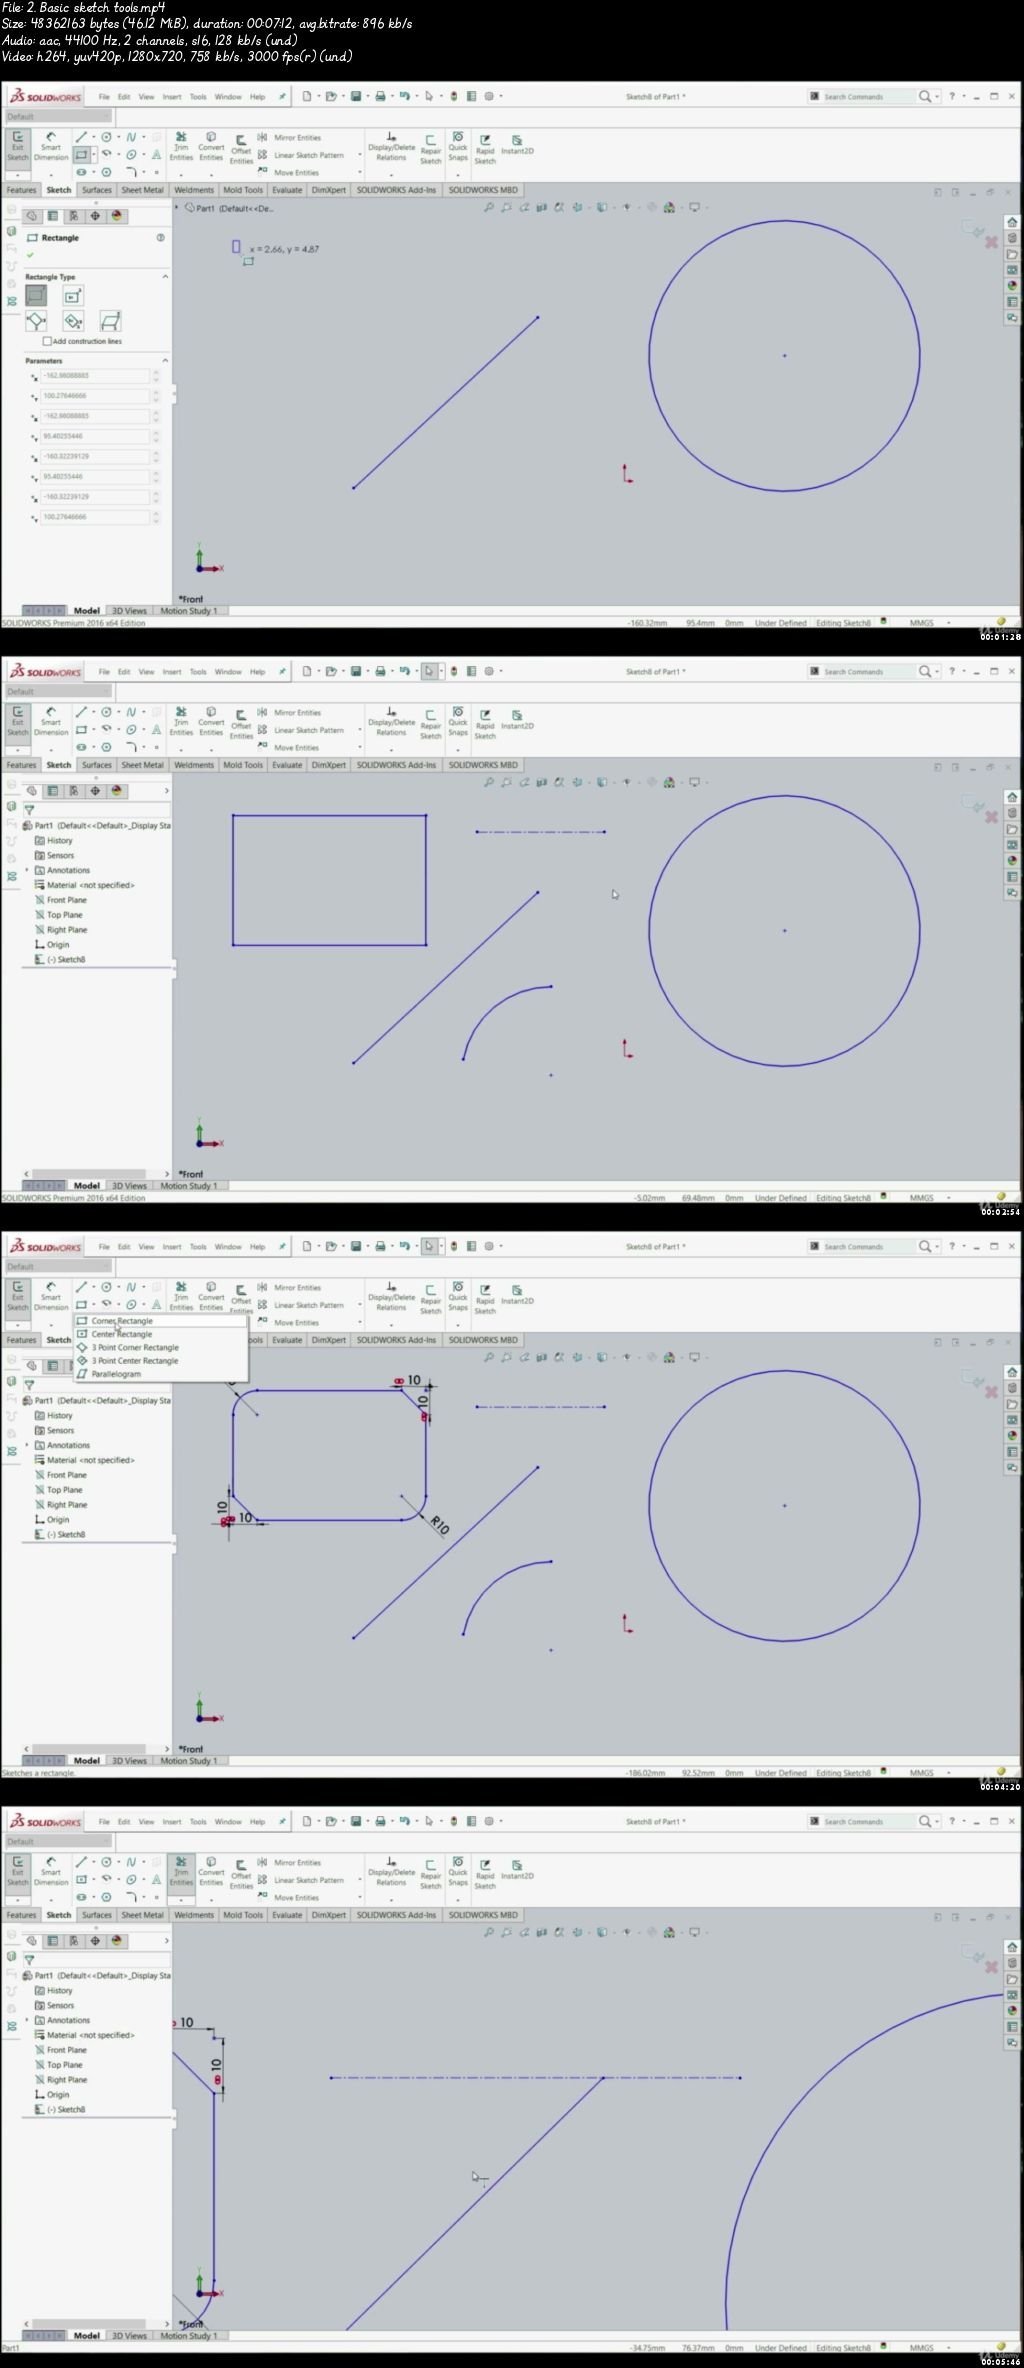The width and height of the screenshot is (1024, 2368).
Task: Open the Rectangle panel help icon
Action: 160,238
